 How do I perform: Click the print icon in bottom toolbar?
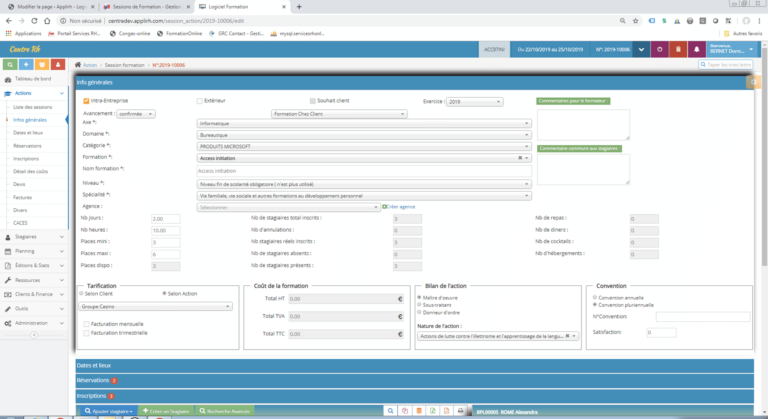pos(459,411)
